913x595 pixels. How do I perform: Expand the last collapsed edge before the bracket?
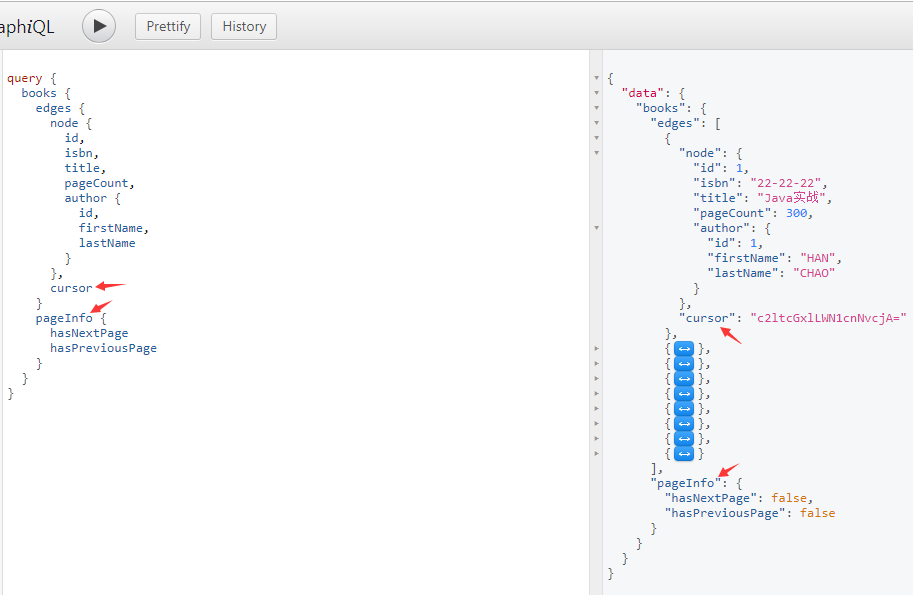pyautogui.click(x=683, y=453)
